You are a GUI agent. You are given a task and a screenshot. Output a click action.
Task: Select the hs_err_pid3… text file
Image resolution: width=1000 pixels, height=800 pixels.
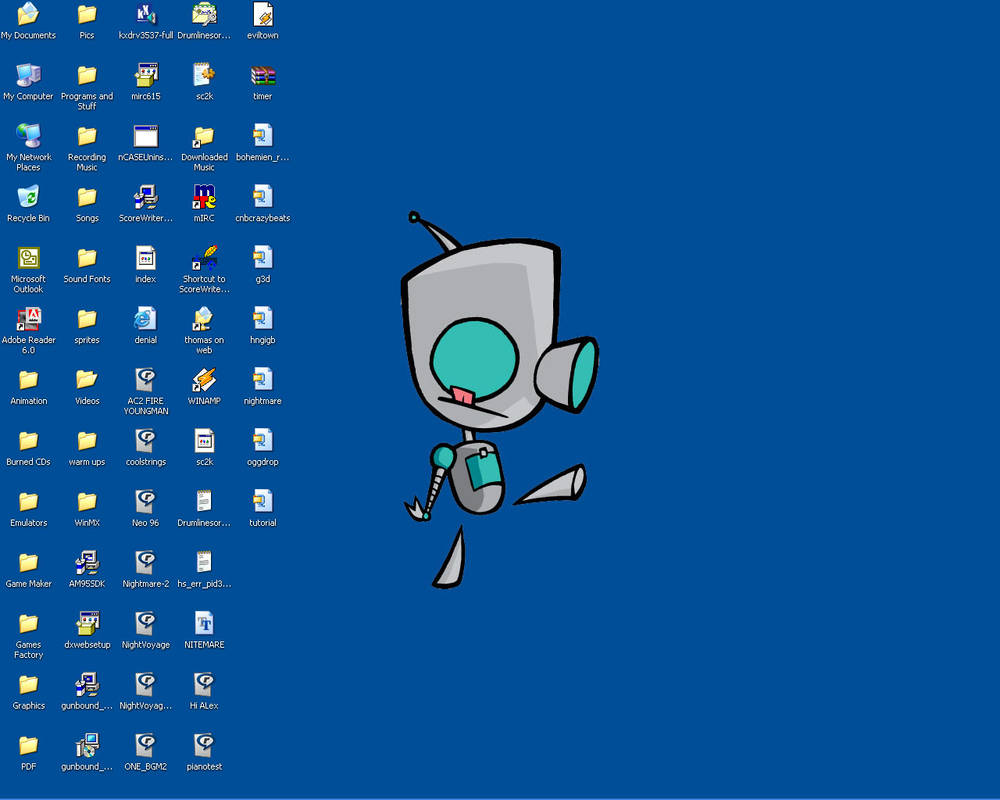(x=204, y=569)
